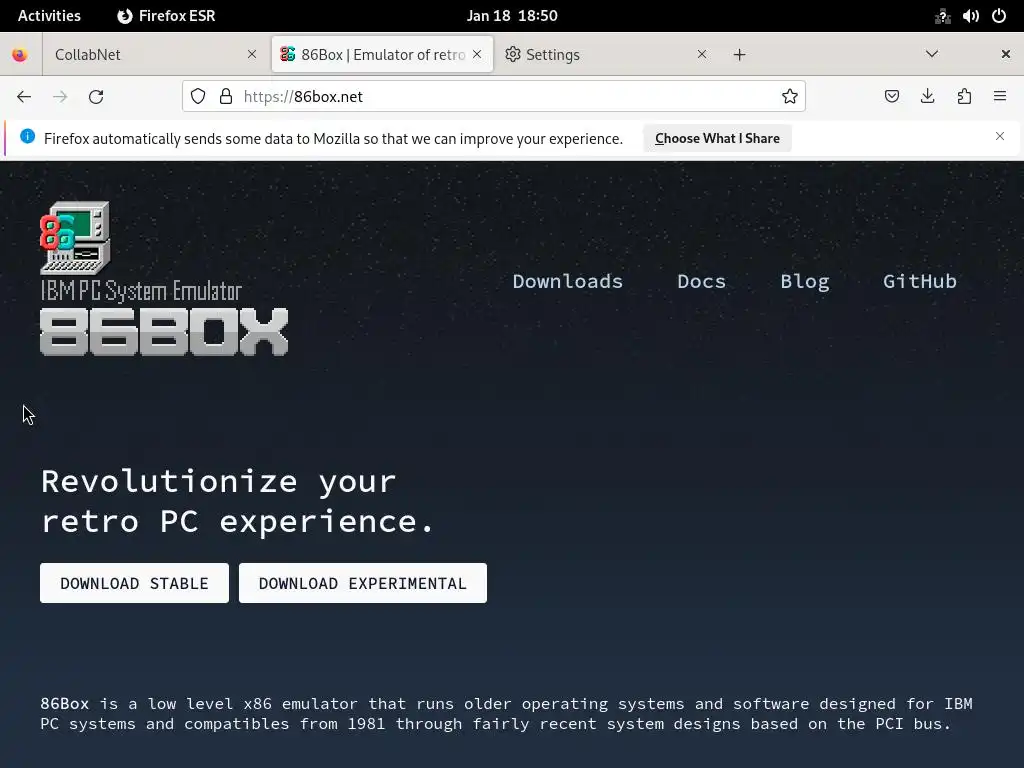Dismiss the Mozilla data notification bar
This screenshot has width=1024, height=768.
pyautogui.click(x=1000, y=136)
